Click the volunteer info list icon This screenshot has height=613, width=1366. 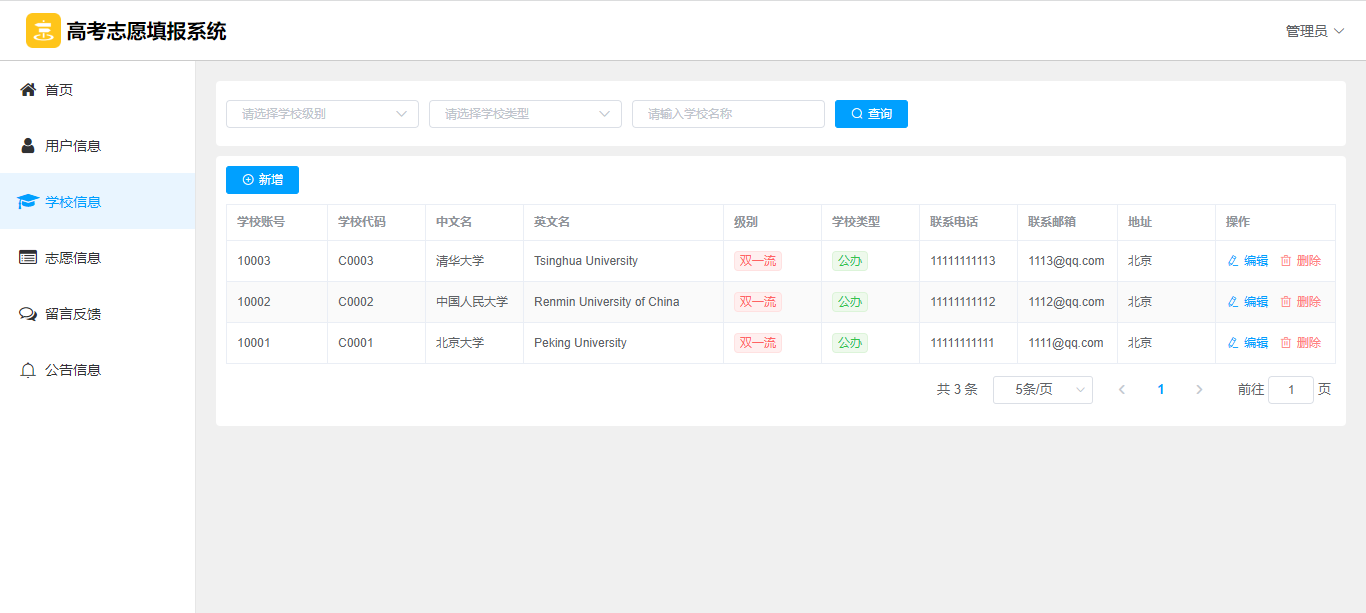point(28,258)
